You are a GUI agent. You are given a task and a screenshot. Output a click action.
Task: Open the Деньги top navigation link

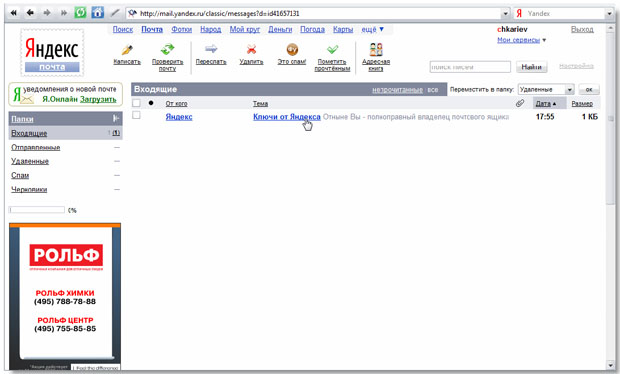280,29
